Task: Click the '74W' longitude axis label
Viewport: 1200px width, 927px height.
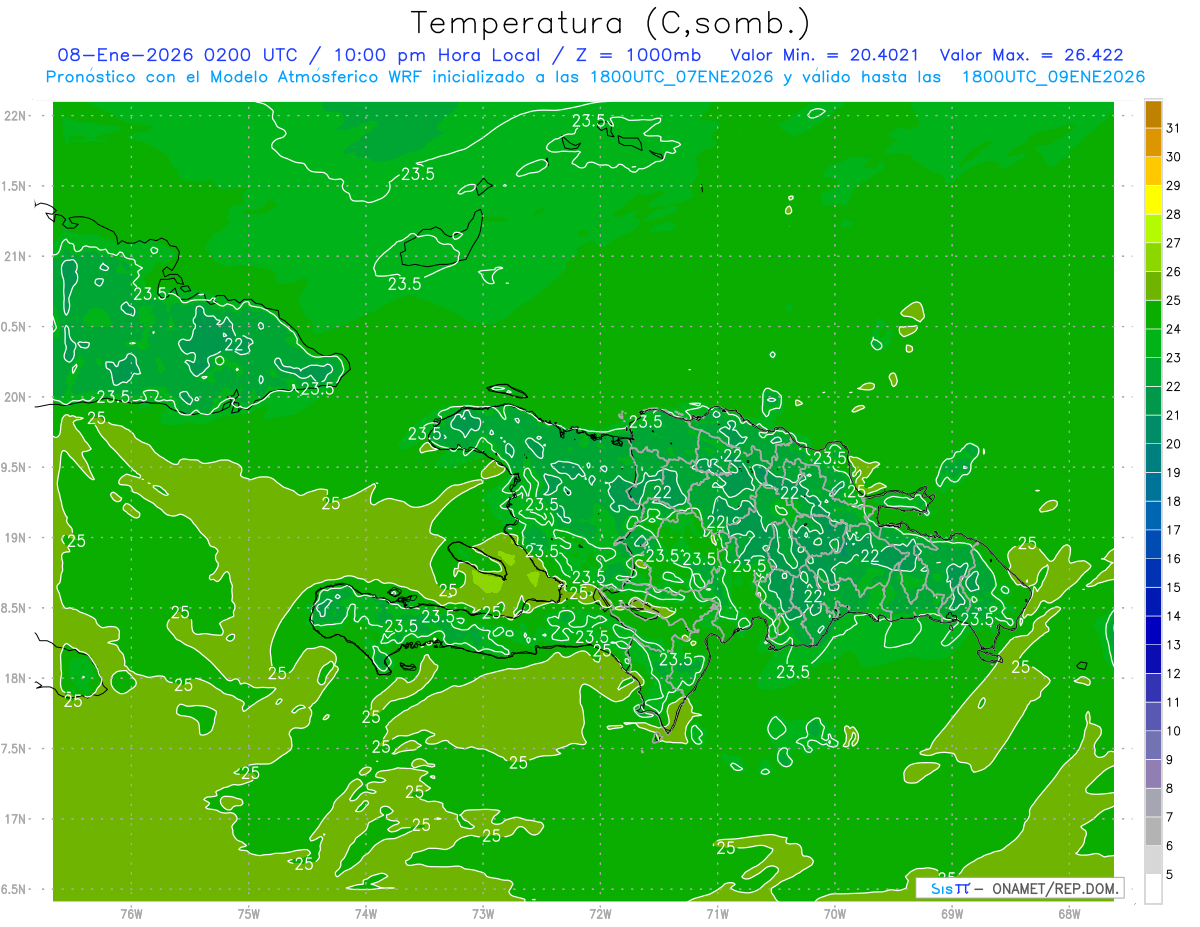Action: [365, 915]
